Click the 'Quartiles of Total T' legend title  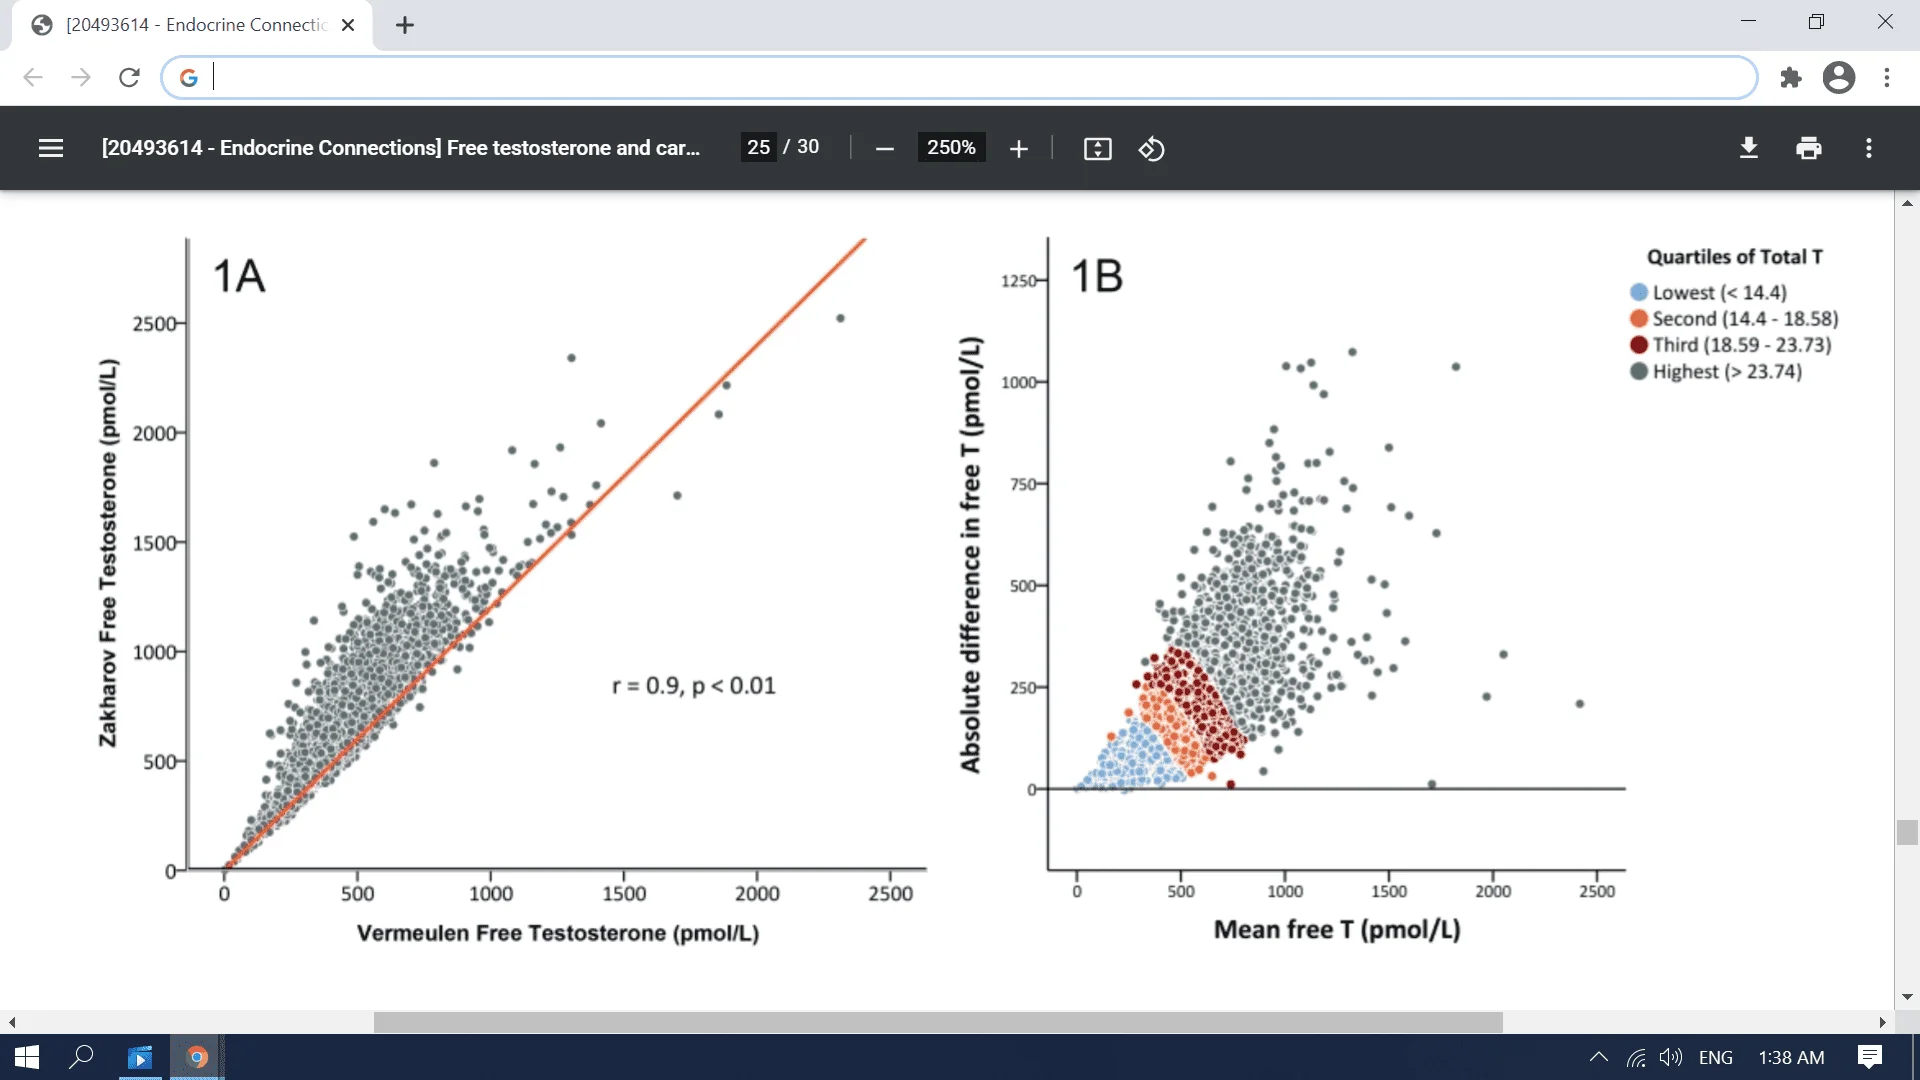click(1734, 257)
